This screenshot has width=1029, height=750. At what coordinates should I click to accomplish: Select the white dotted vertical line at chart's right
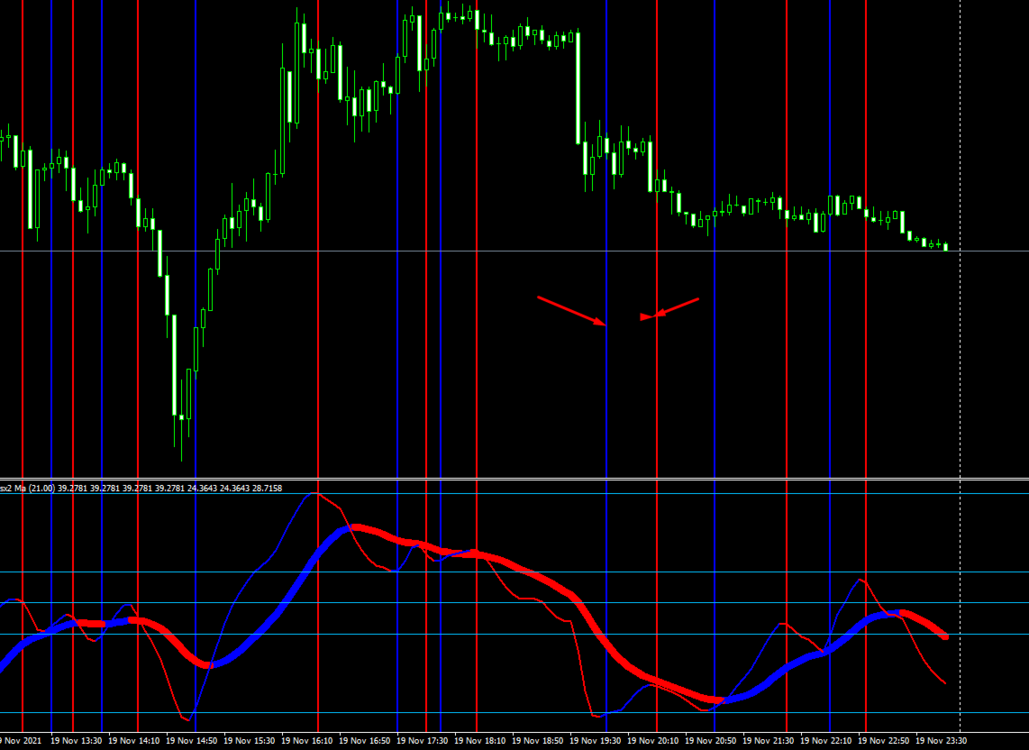(960, 367)
